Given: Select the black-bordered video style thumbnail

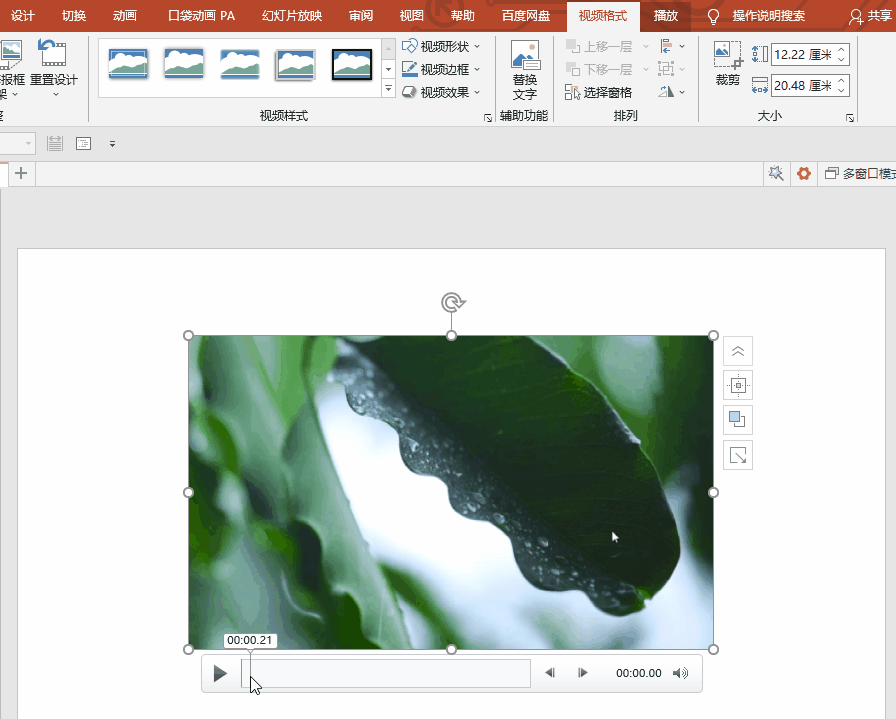Looking at the screenshot, I should click(x=351, y=64).
